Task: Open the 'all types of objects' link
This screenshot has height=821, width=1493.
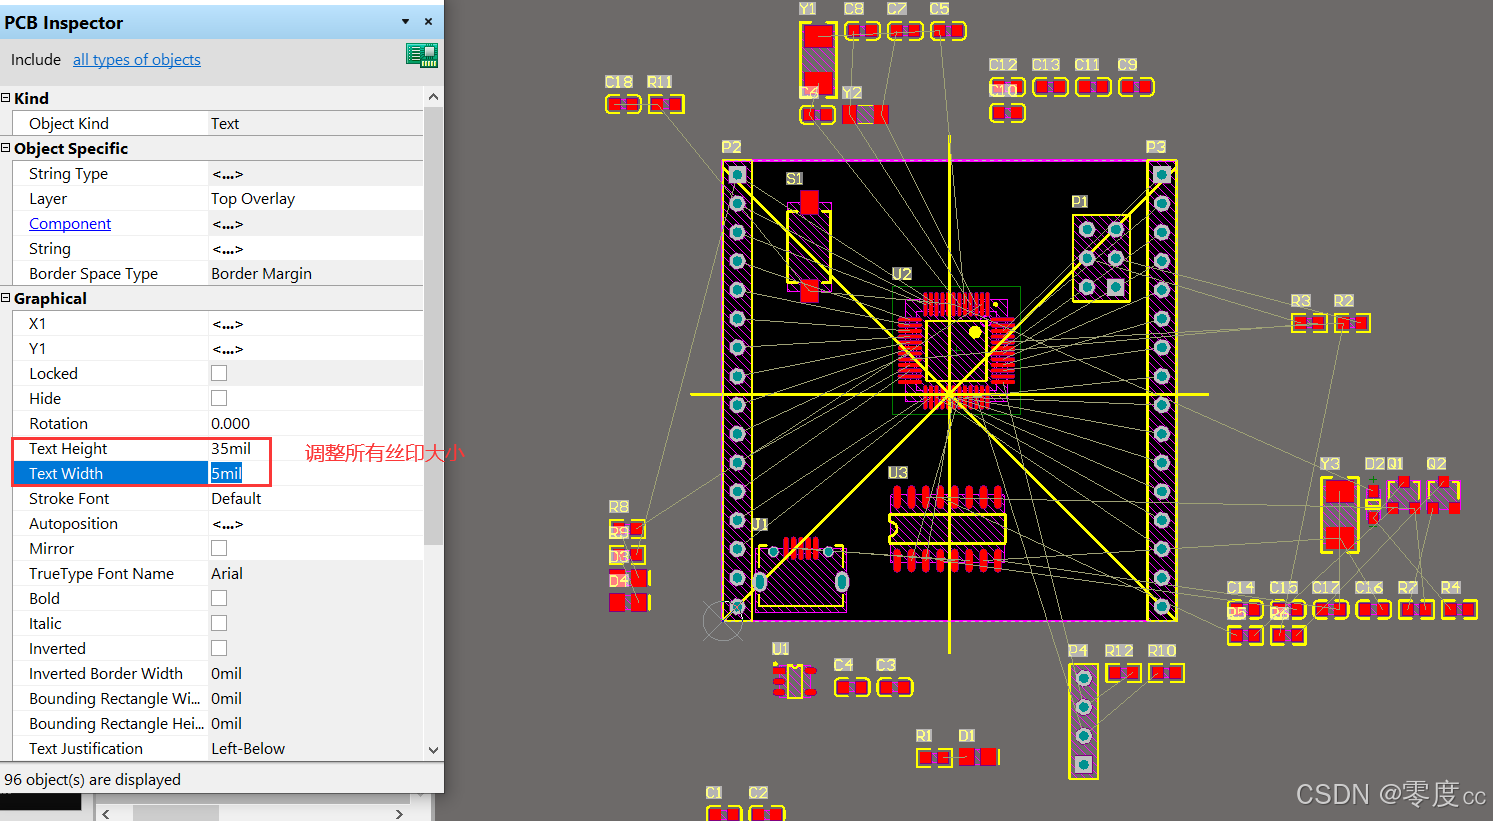Action: click(x=137, y=60)
